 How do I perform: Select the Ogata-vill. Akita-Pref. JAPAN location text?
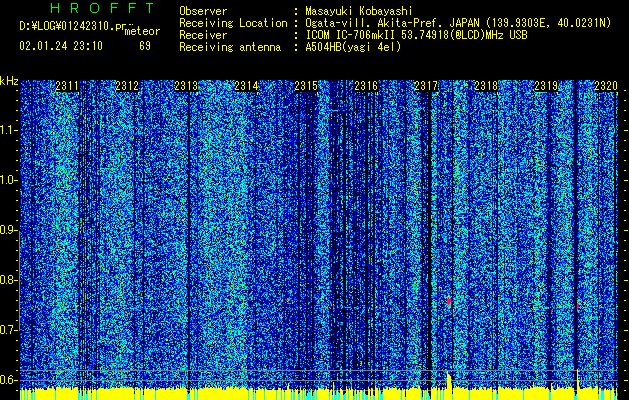tap(459, 23)
